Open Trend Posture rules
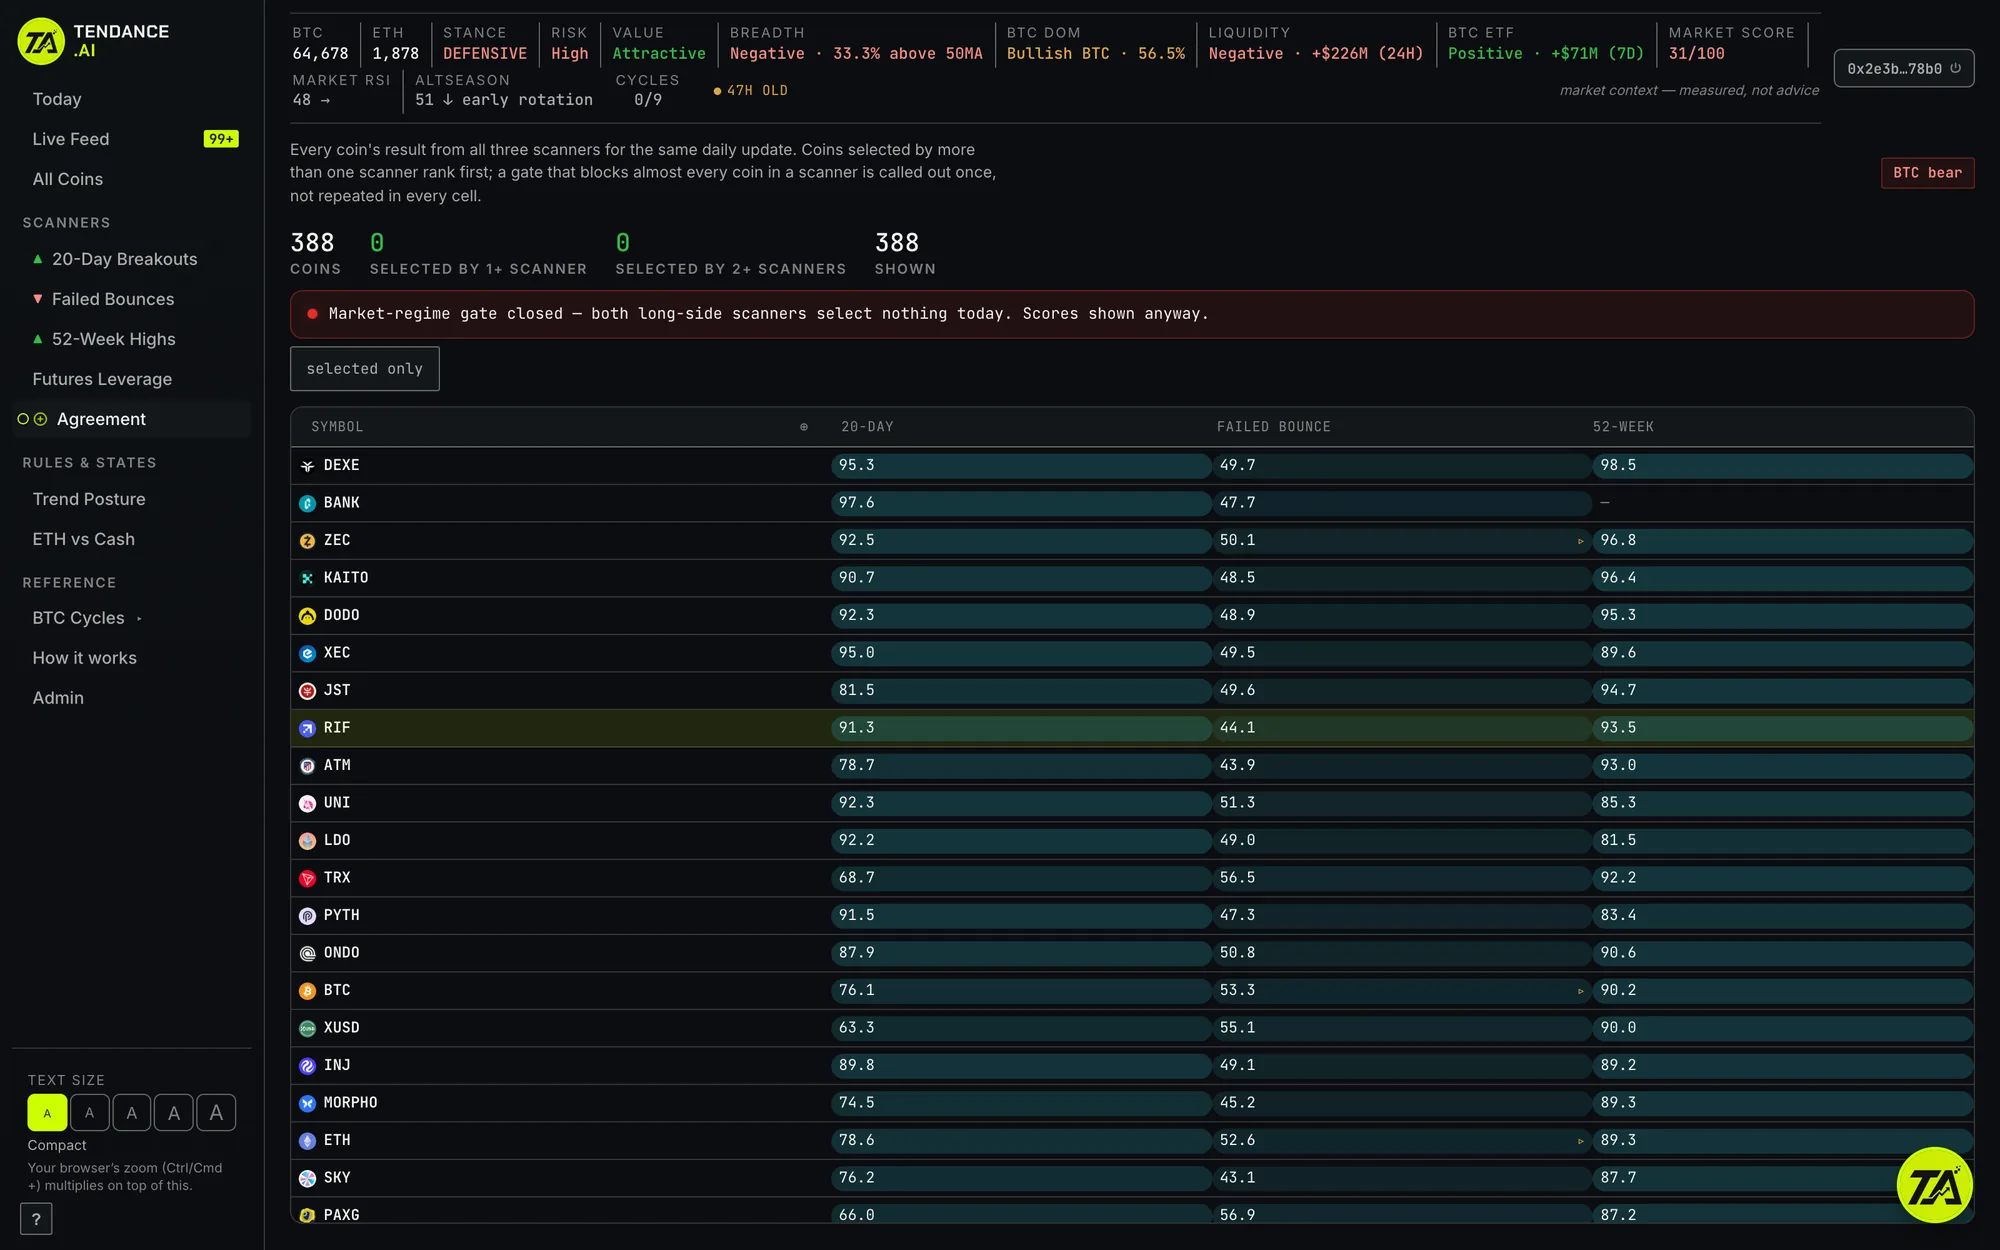 pos(89,499)
